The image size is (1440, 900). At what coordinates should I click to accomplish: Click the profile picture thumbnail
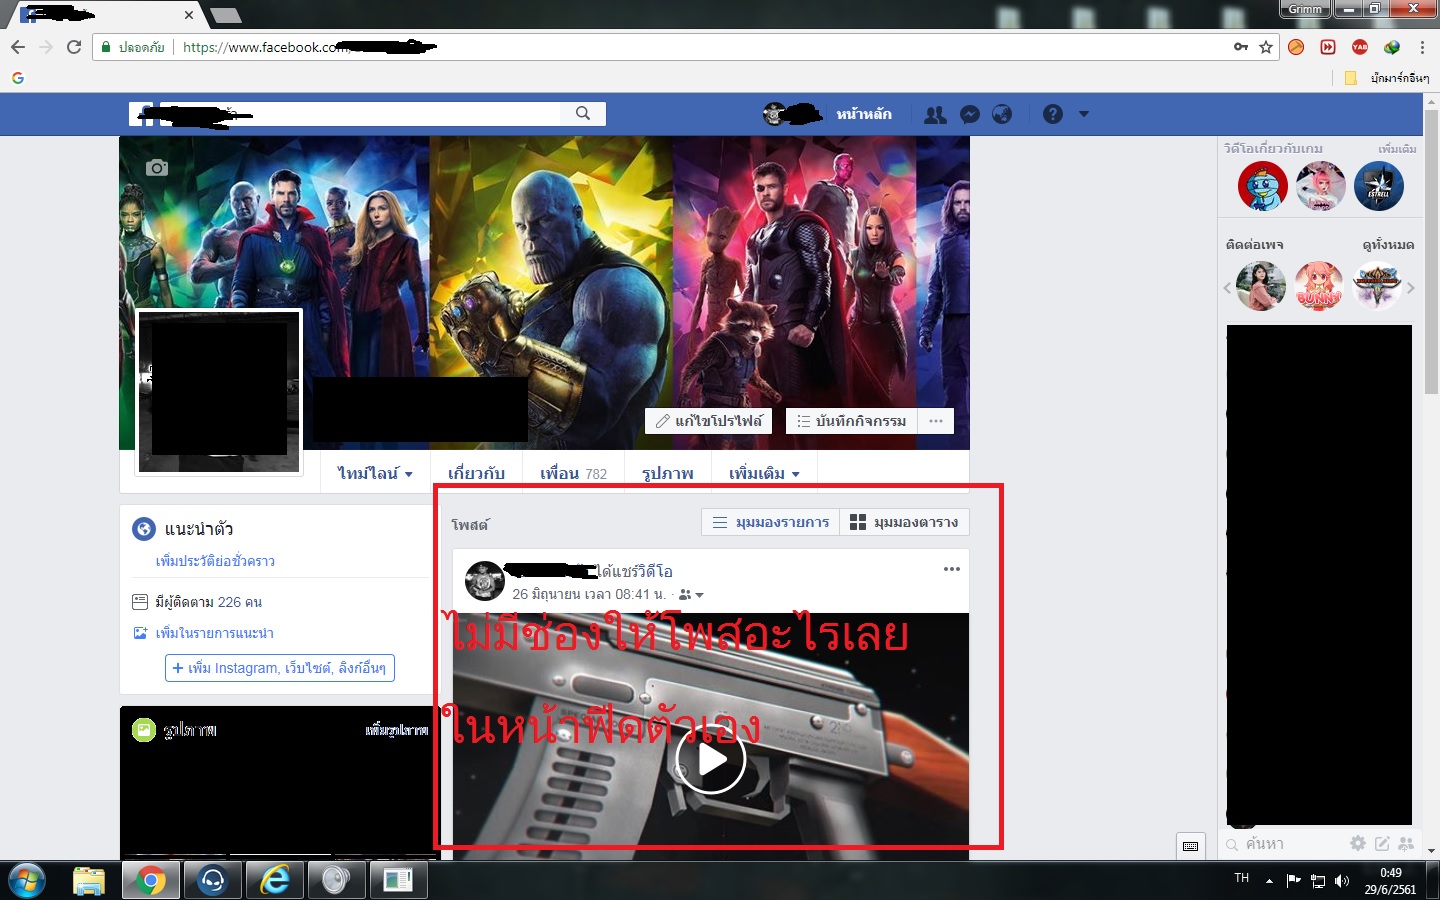point(219,392)
